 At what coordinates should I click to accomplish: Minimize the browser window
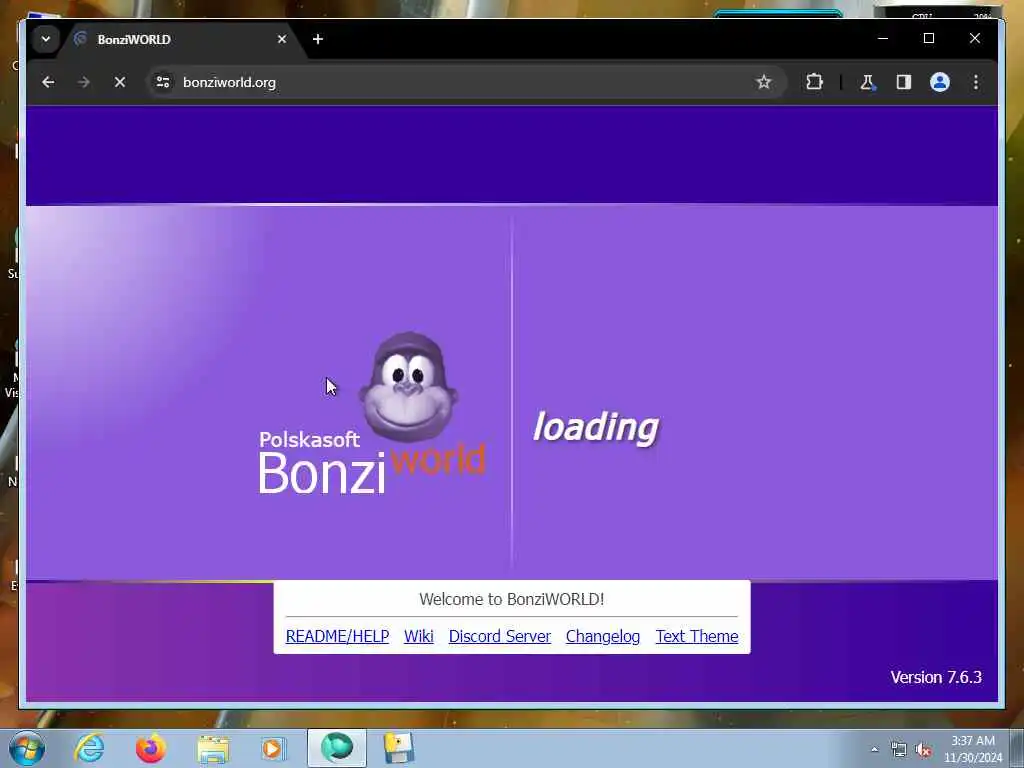pos(883,39)
